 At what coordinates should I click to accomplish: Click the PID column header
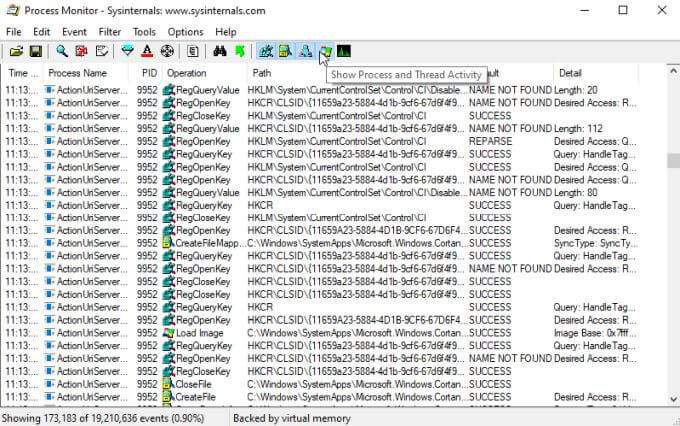(x=146, y=73)
